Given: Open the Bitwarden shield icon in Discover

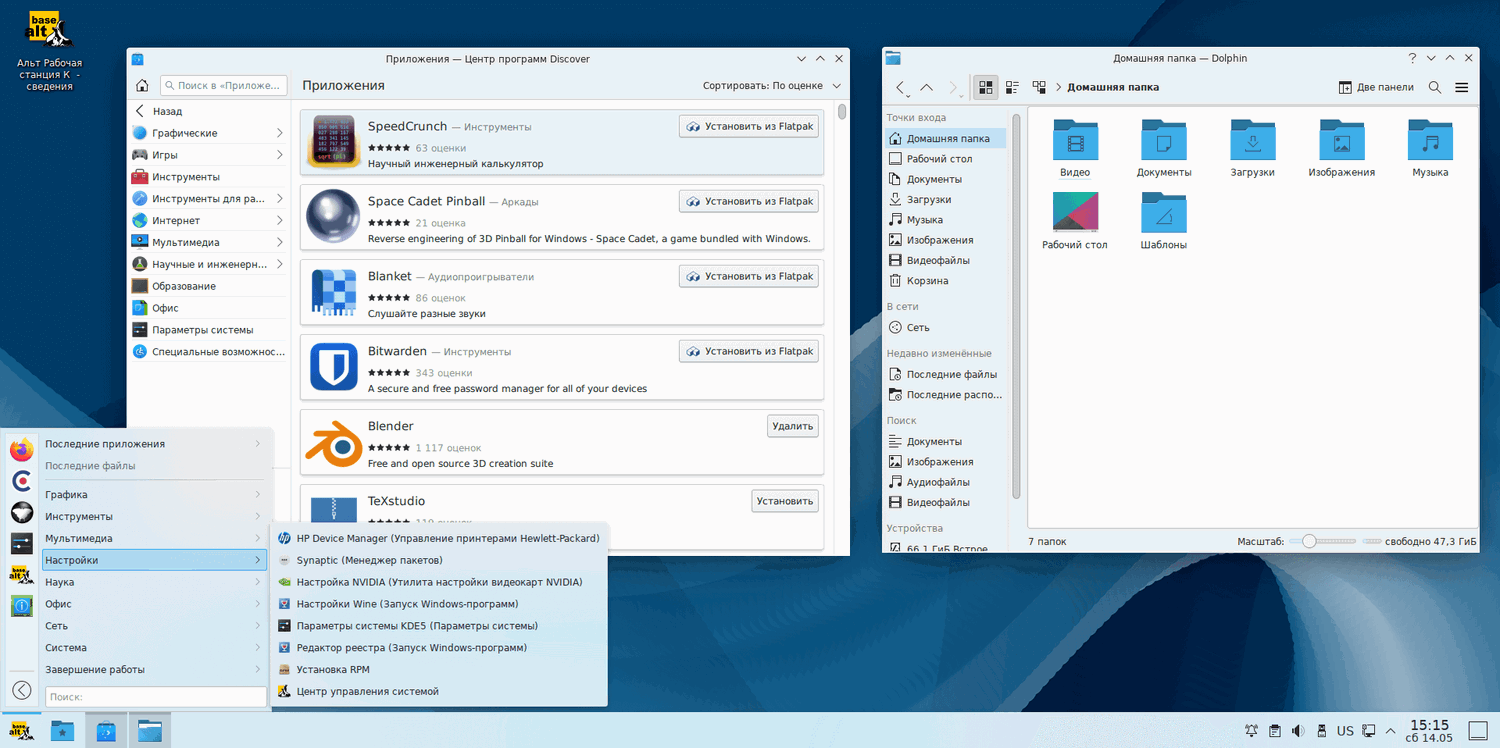Looking at the screenshot, I should tap(333, 366).
